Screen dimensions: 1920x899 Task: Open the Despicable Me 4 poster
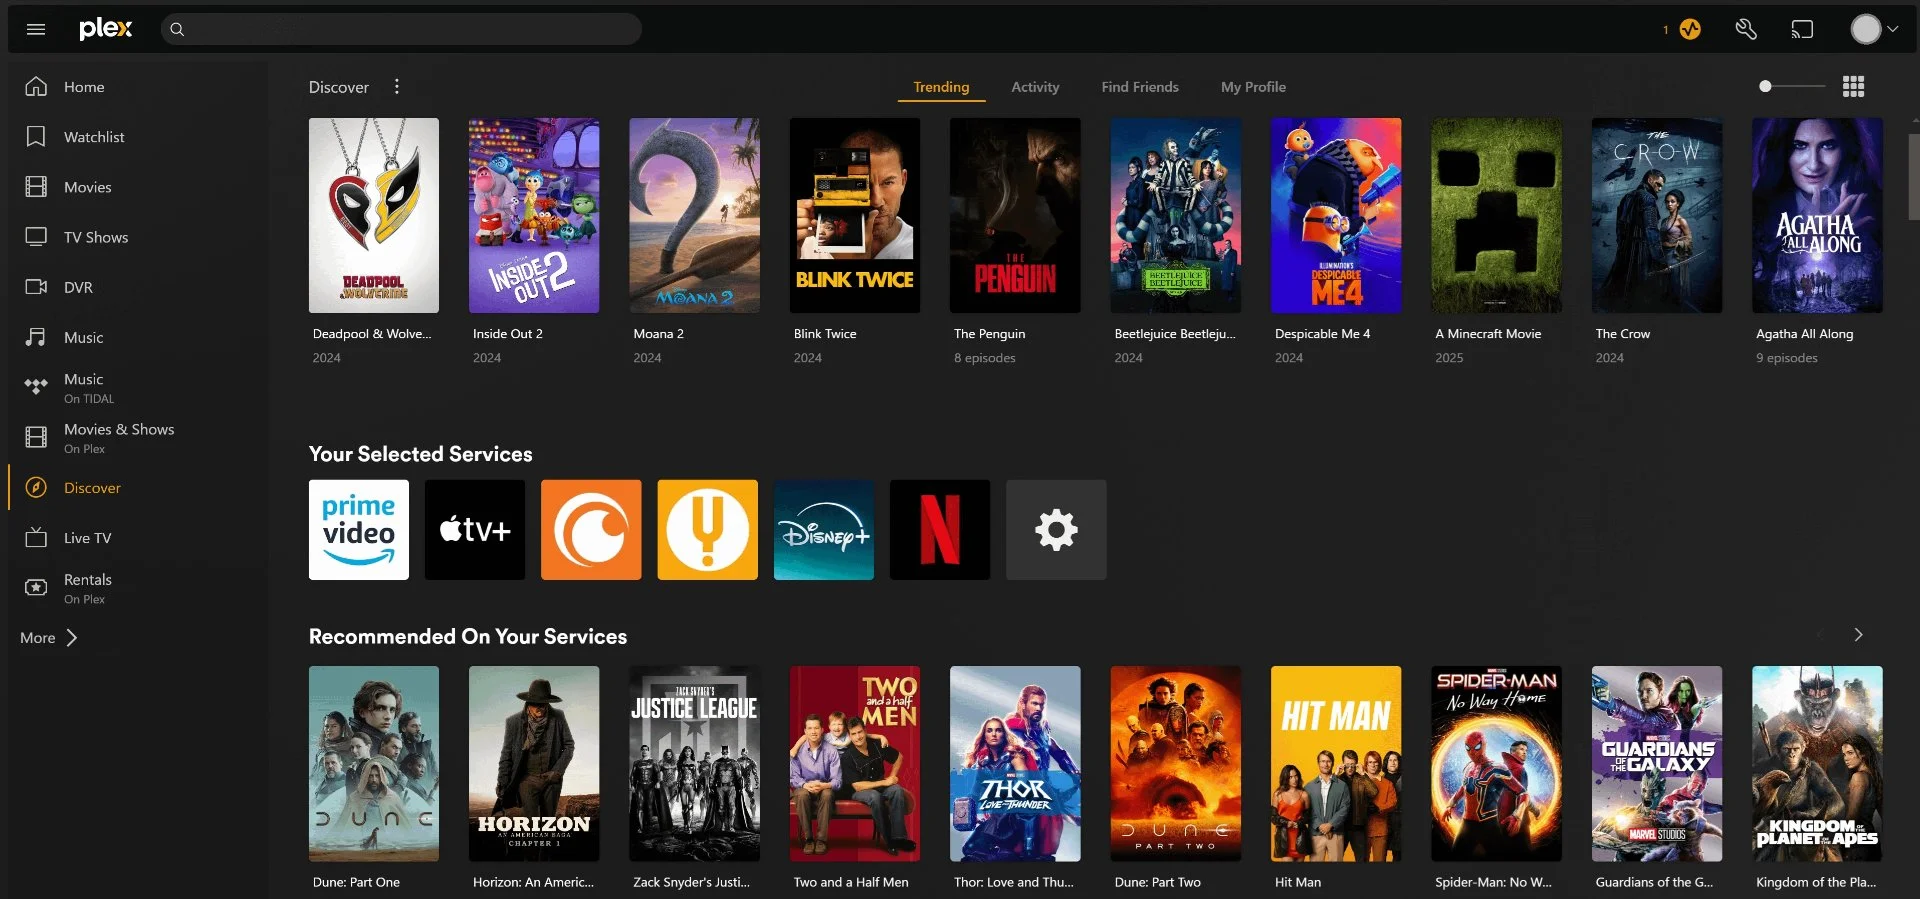[1336, 216]
